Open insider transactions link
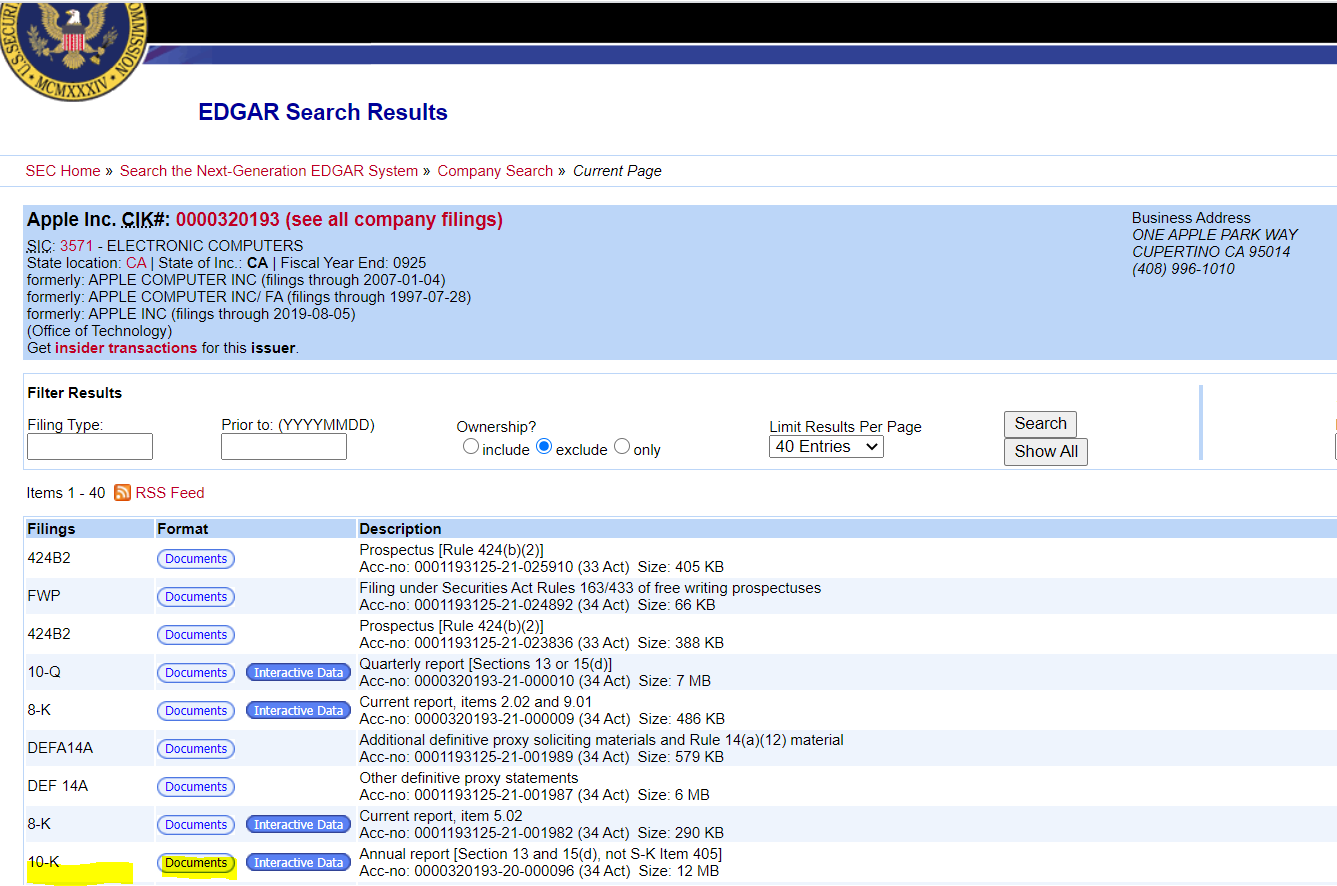The image size is (1337, 886). tap(126, 348)
